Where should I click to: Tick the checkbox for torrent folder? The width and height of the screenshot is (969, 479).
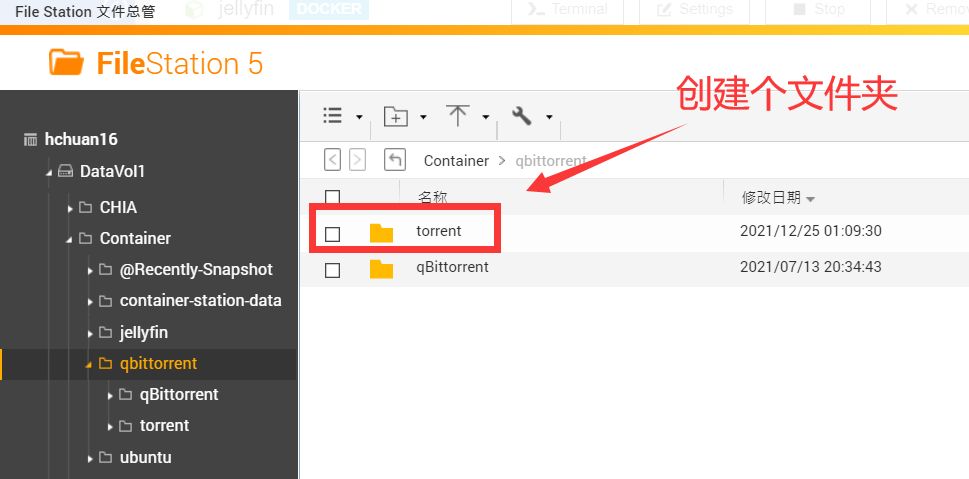332,234
